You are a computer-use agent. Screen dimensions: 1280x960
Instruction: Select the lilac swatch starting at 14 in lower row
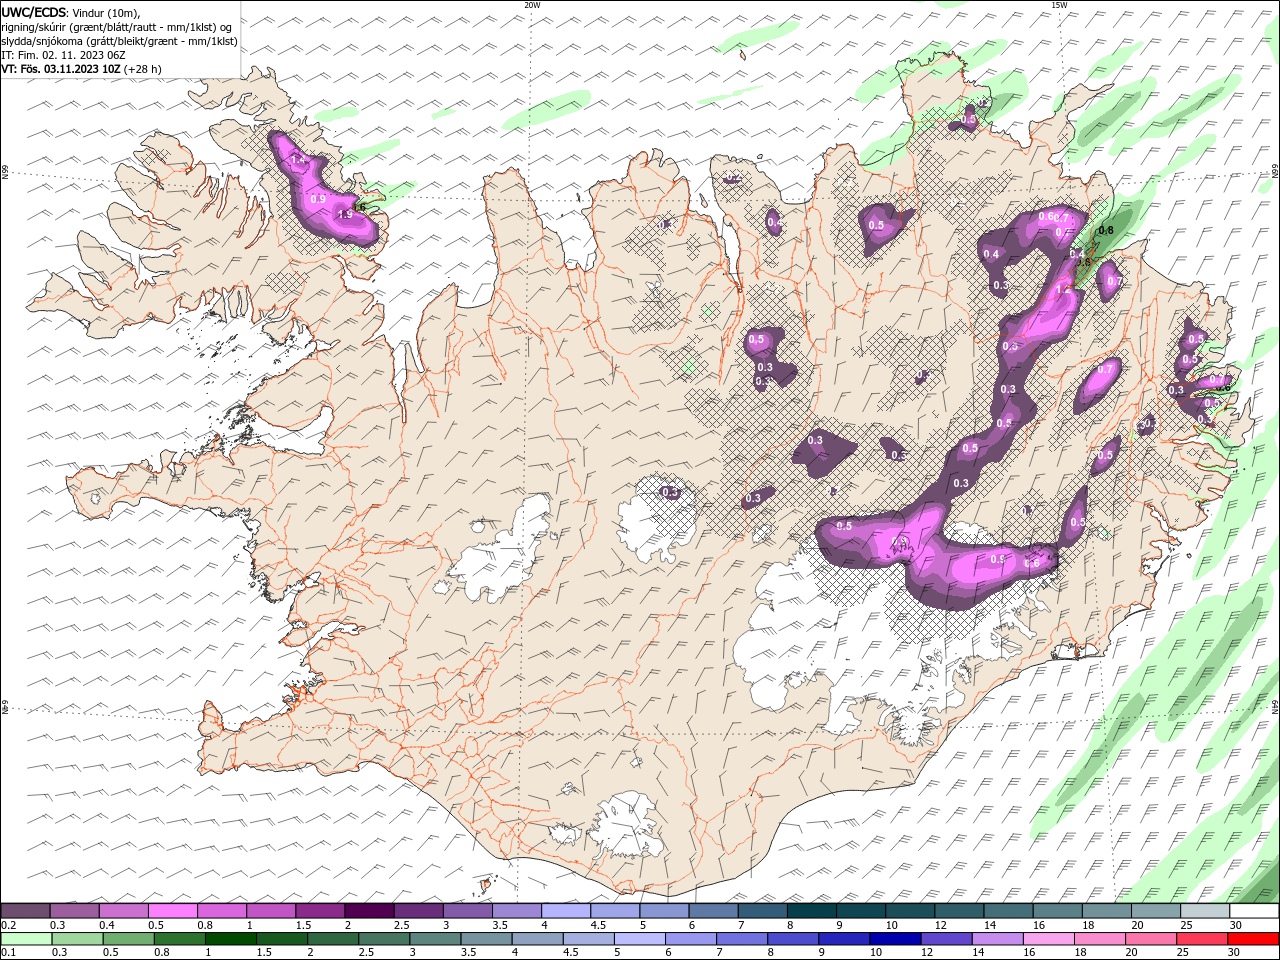pyautogui.click(x=997, y=939)
